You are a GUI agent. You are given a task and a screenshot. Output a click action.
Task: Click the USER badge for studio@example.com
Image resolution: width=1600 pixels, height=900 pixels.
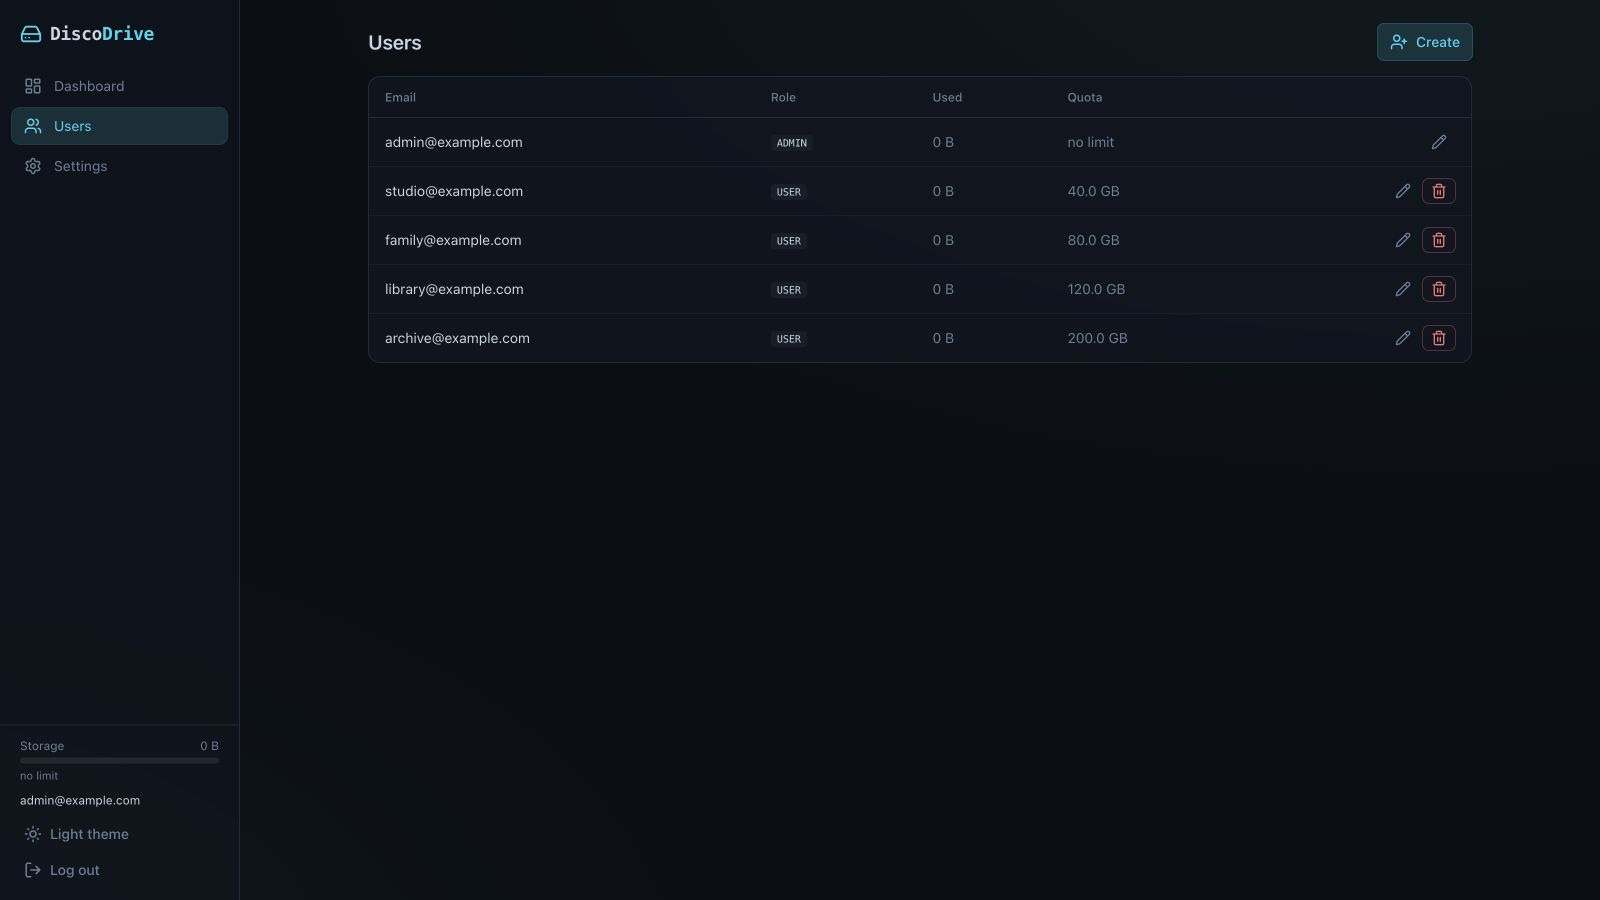(x=789, y=192)
